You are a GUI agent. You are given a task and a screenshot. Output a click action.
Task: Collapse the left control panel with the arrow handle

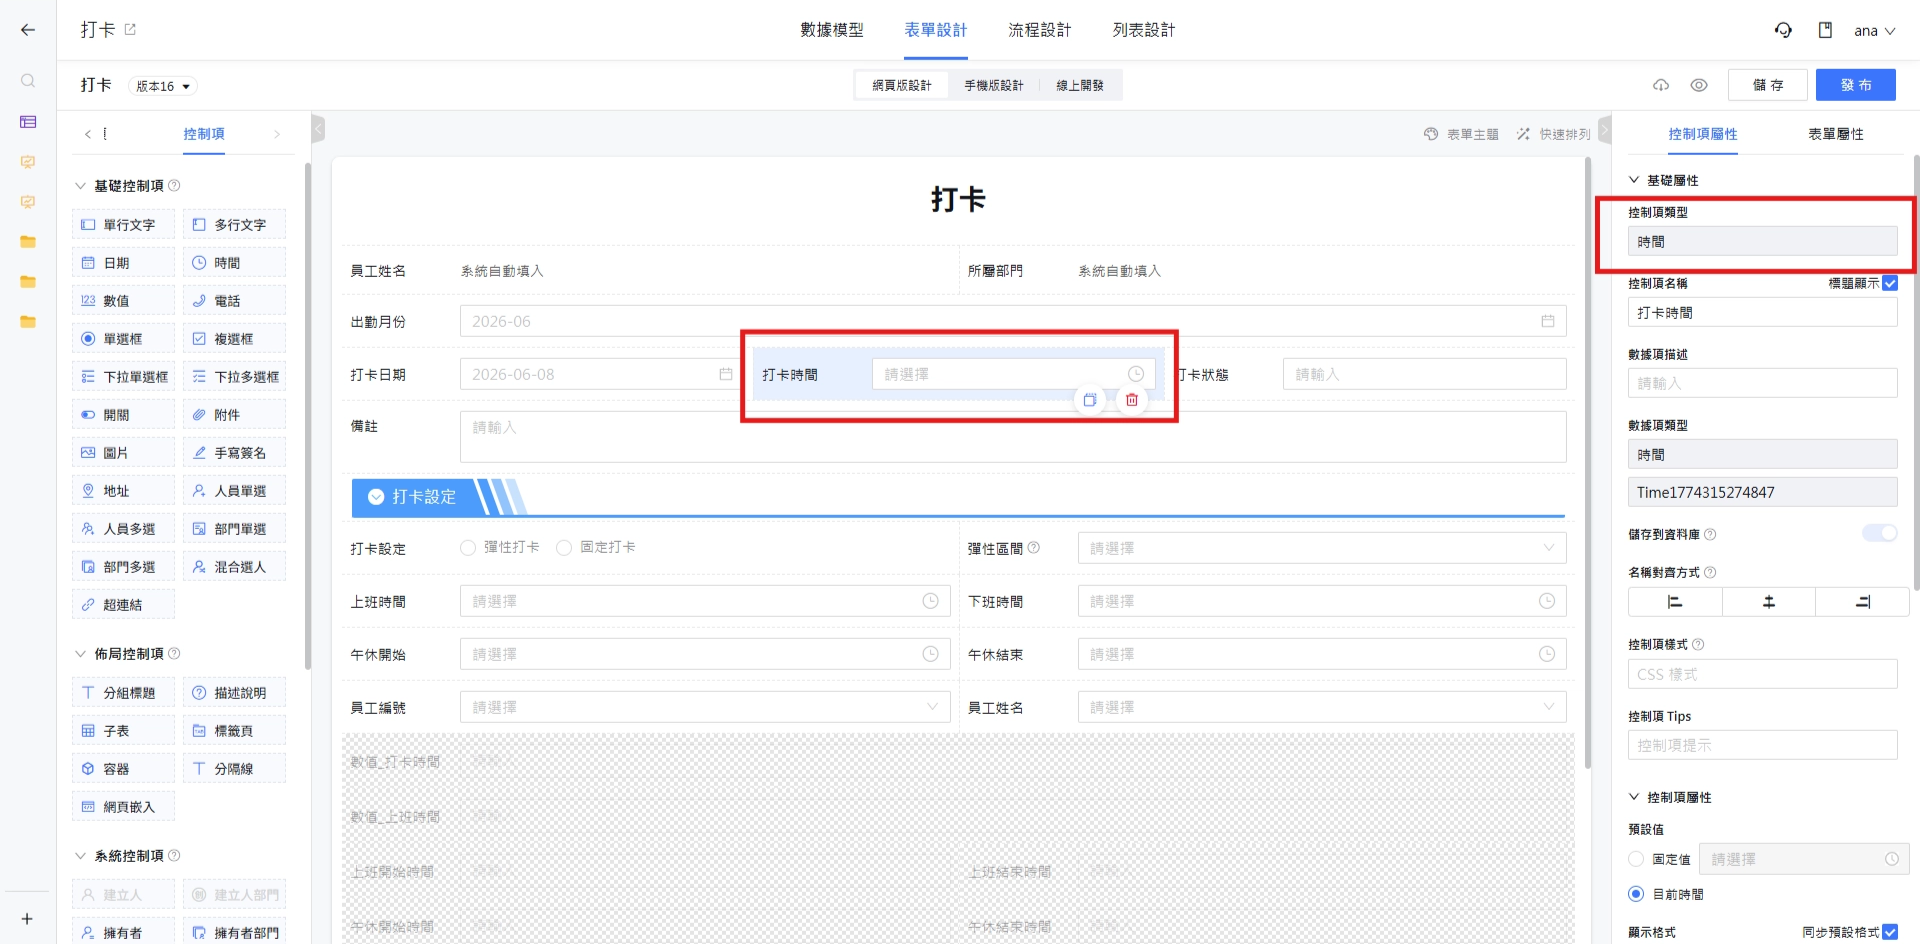318,129
